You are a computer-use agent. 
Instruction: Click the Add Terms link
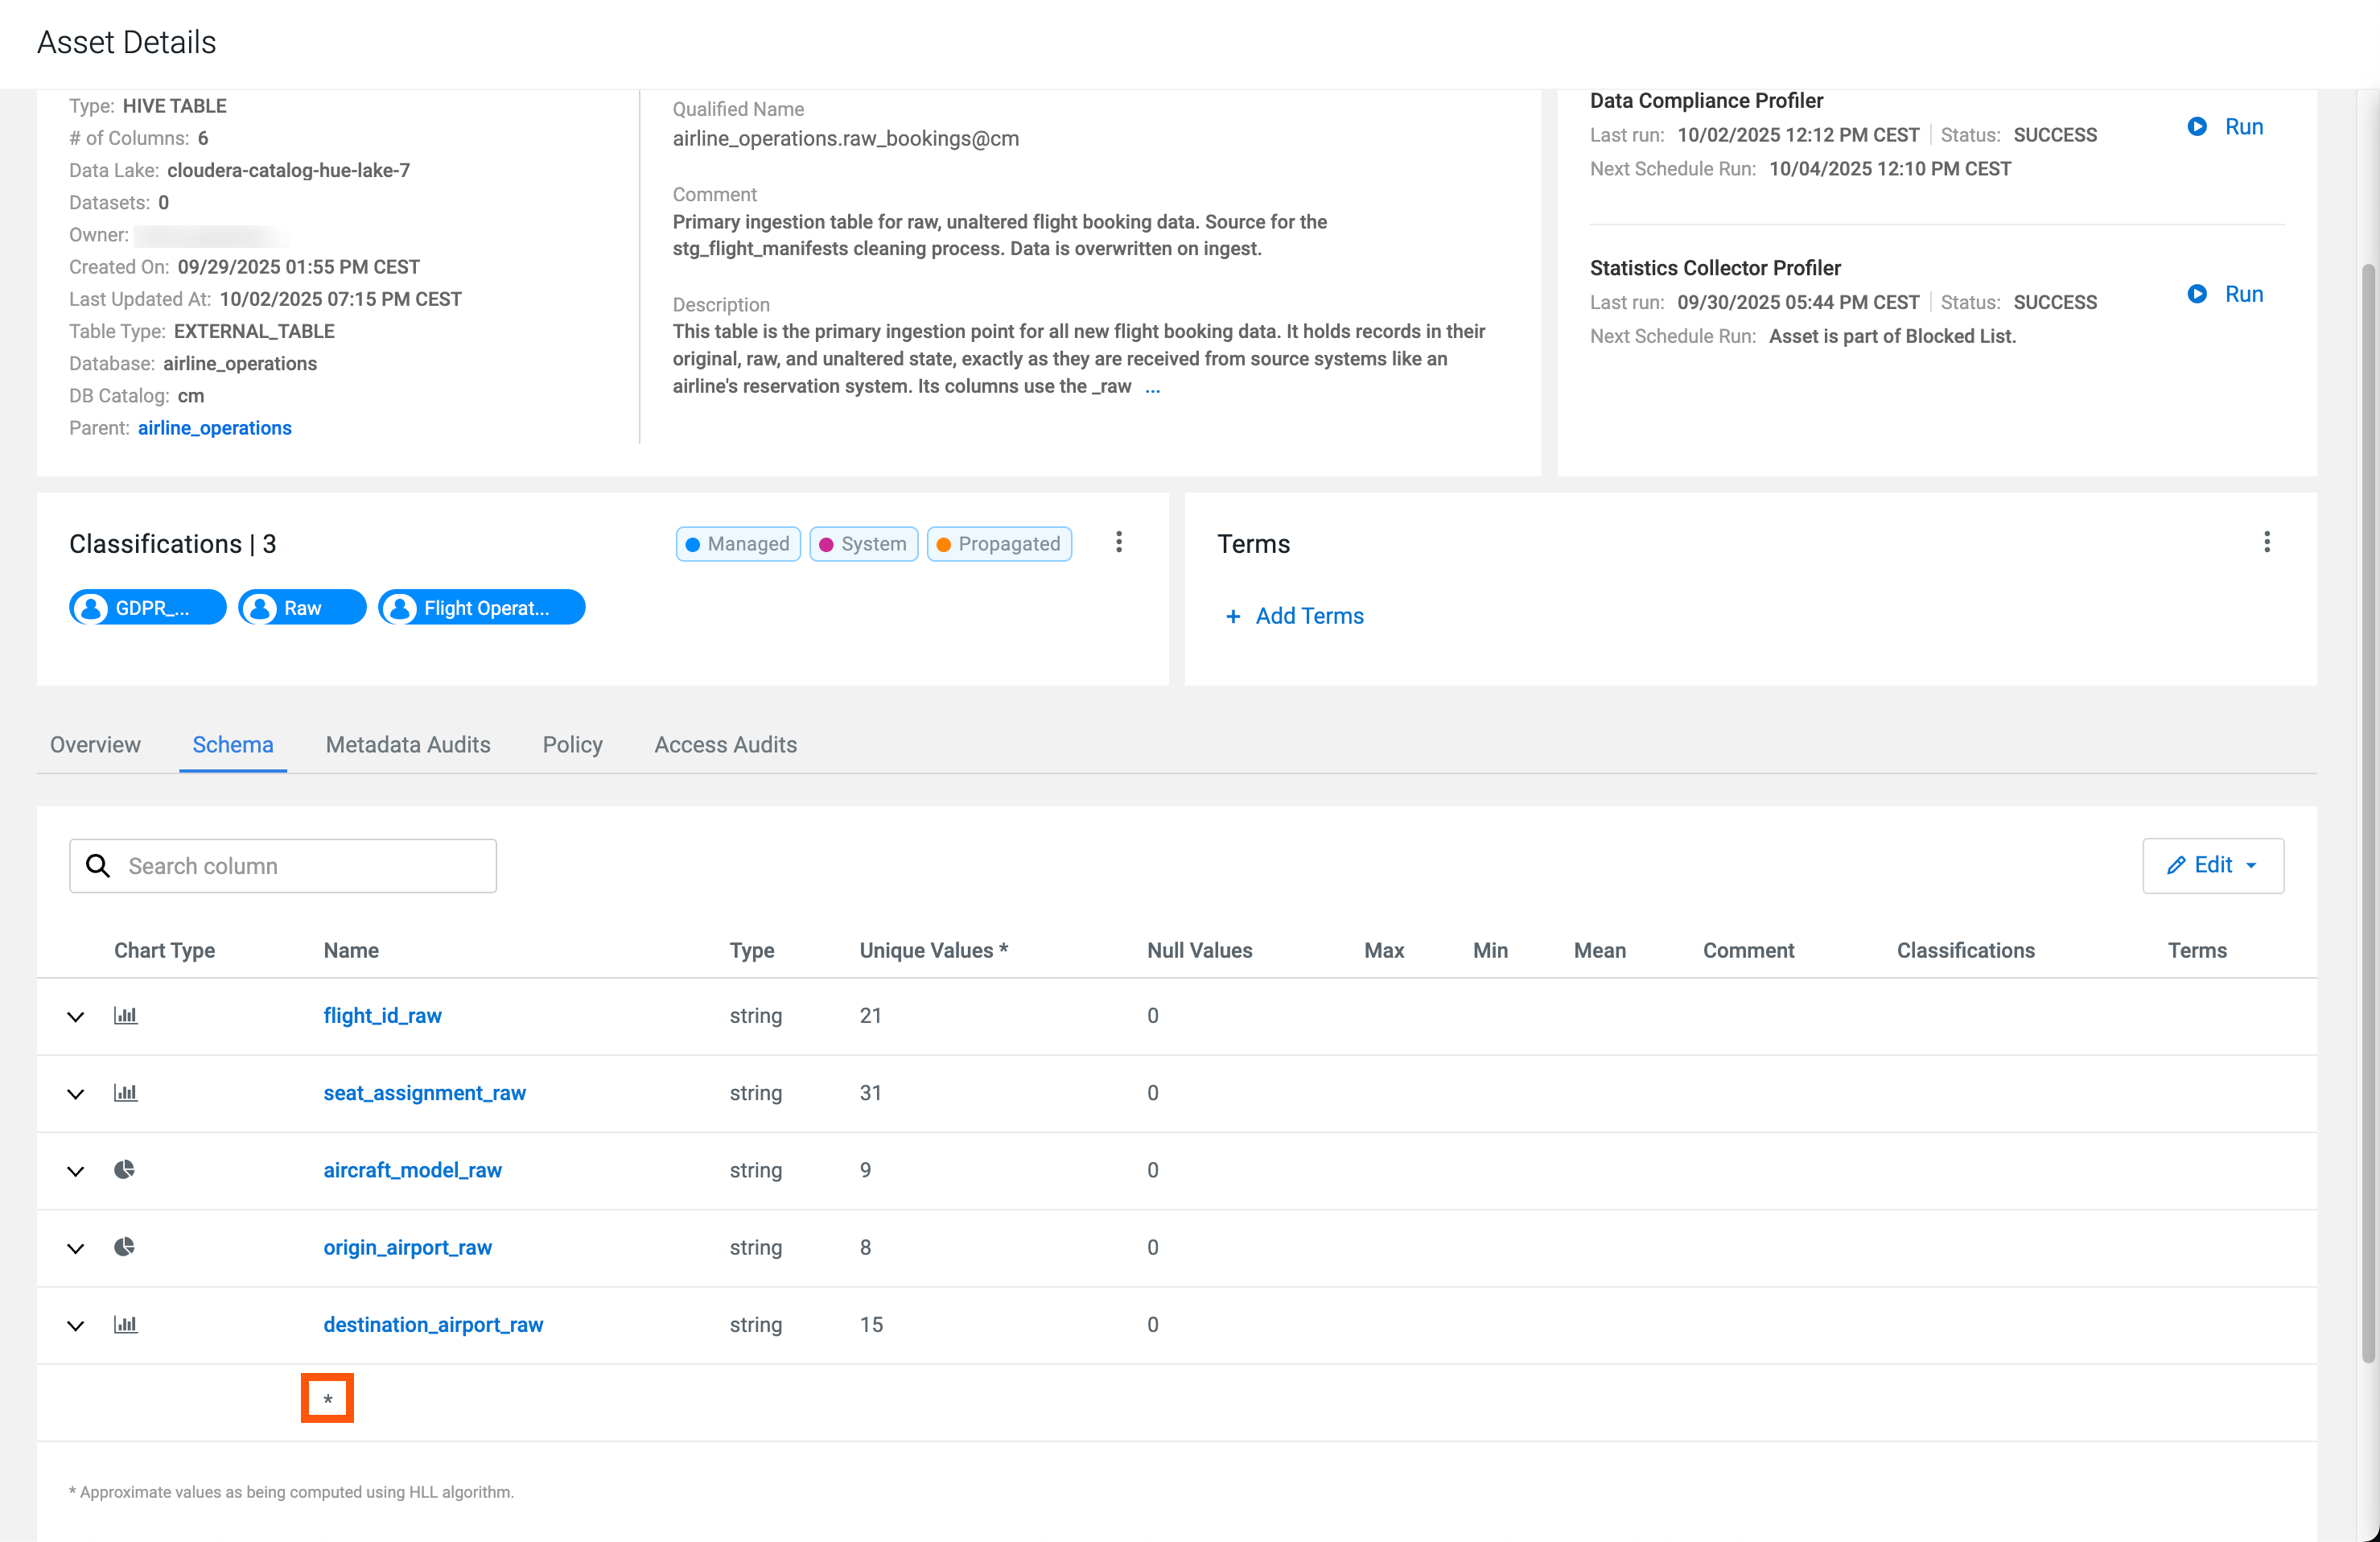click(x=1295, y=616)
